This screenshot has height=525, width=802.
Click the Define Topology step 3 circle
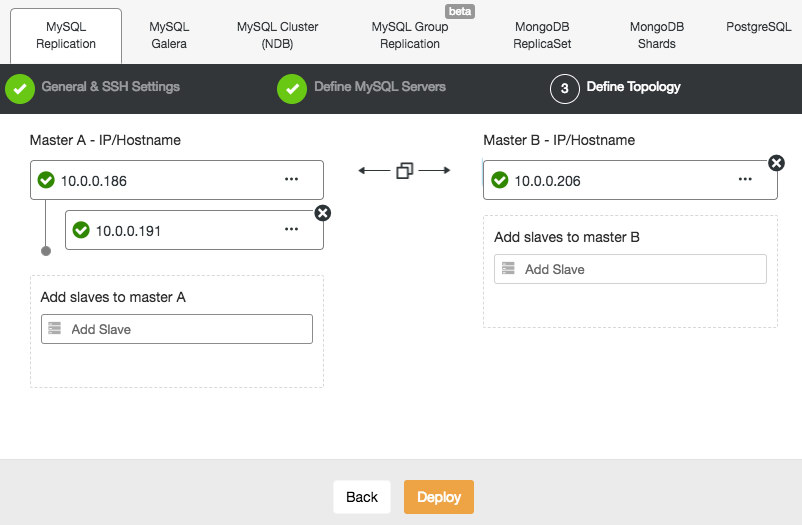pyautogui.click(x=565, y=89)
